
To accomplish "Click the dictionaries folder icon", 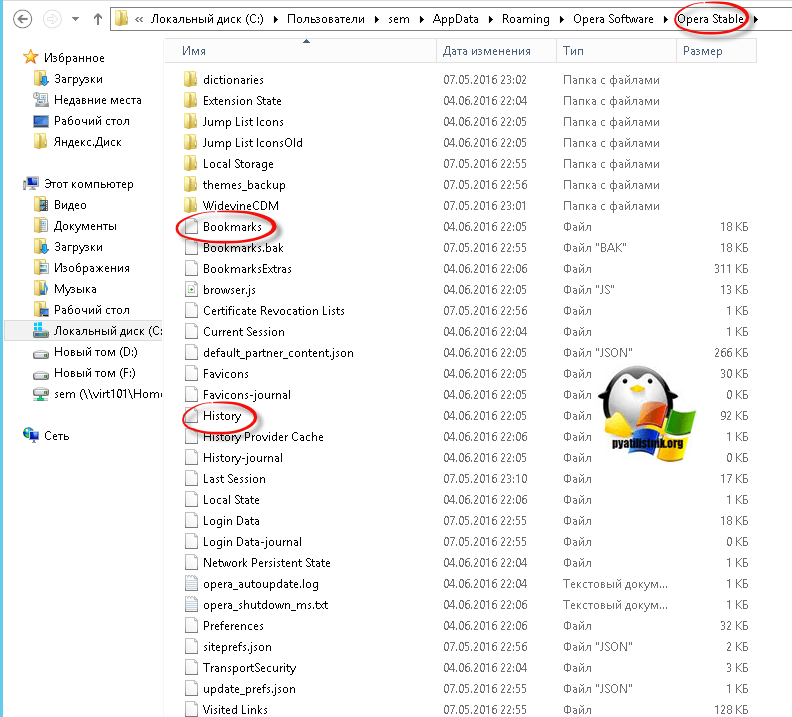I will 190,79.
